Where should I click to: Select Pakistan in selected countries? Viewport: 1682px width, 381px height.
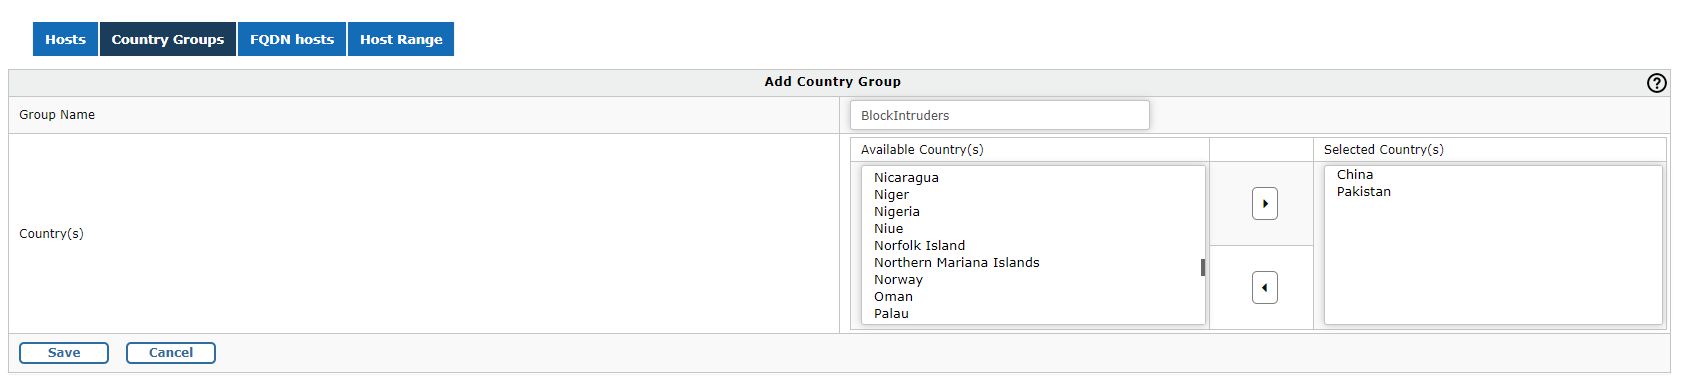click(1363, 191)
